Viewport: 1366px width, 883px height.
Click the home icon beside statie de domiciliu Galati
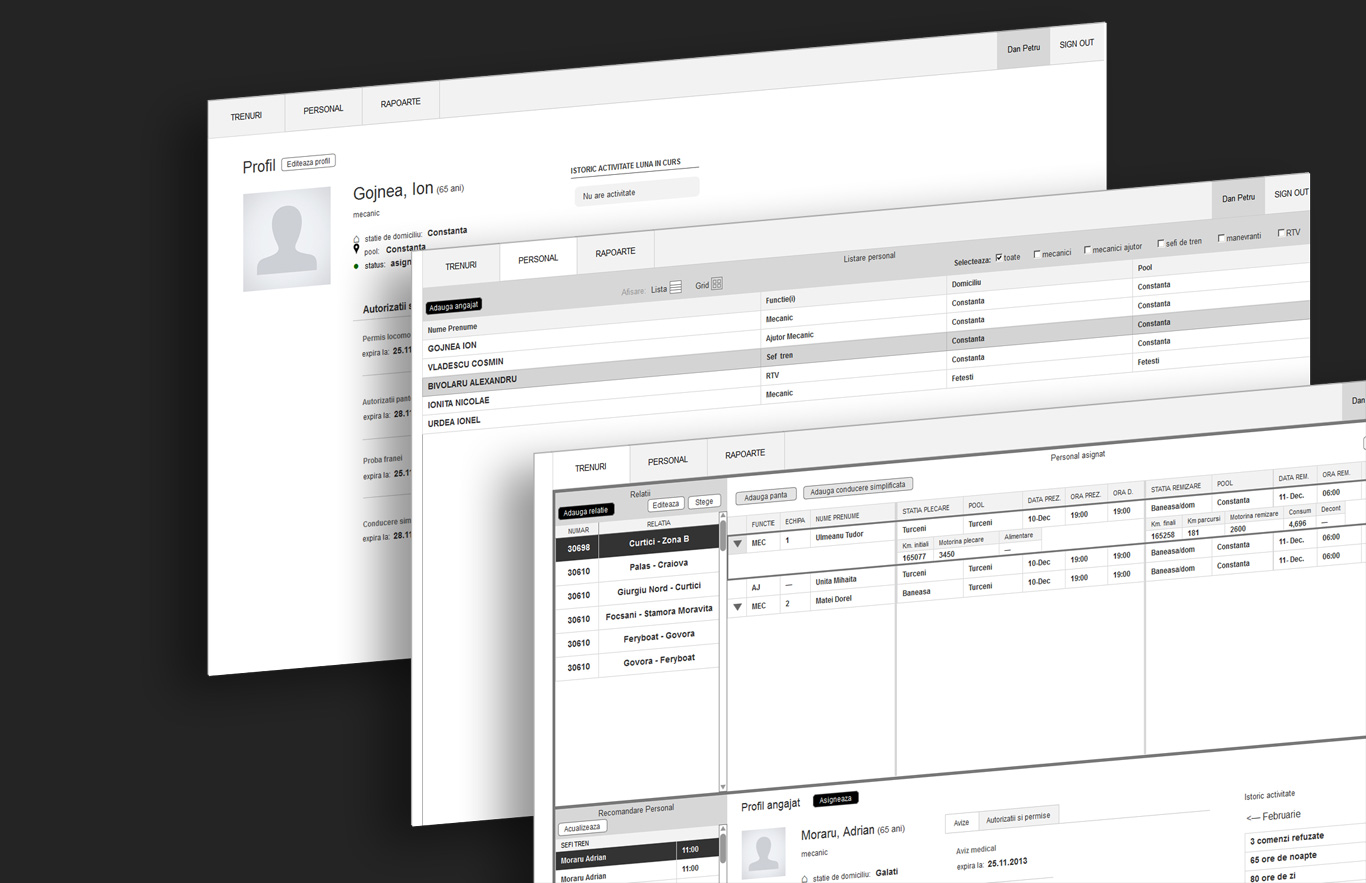point(804,878)
